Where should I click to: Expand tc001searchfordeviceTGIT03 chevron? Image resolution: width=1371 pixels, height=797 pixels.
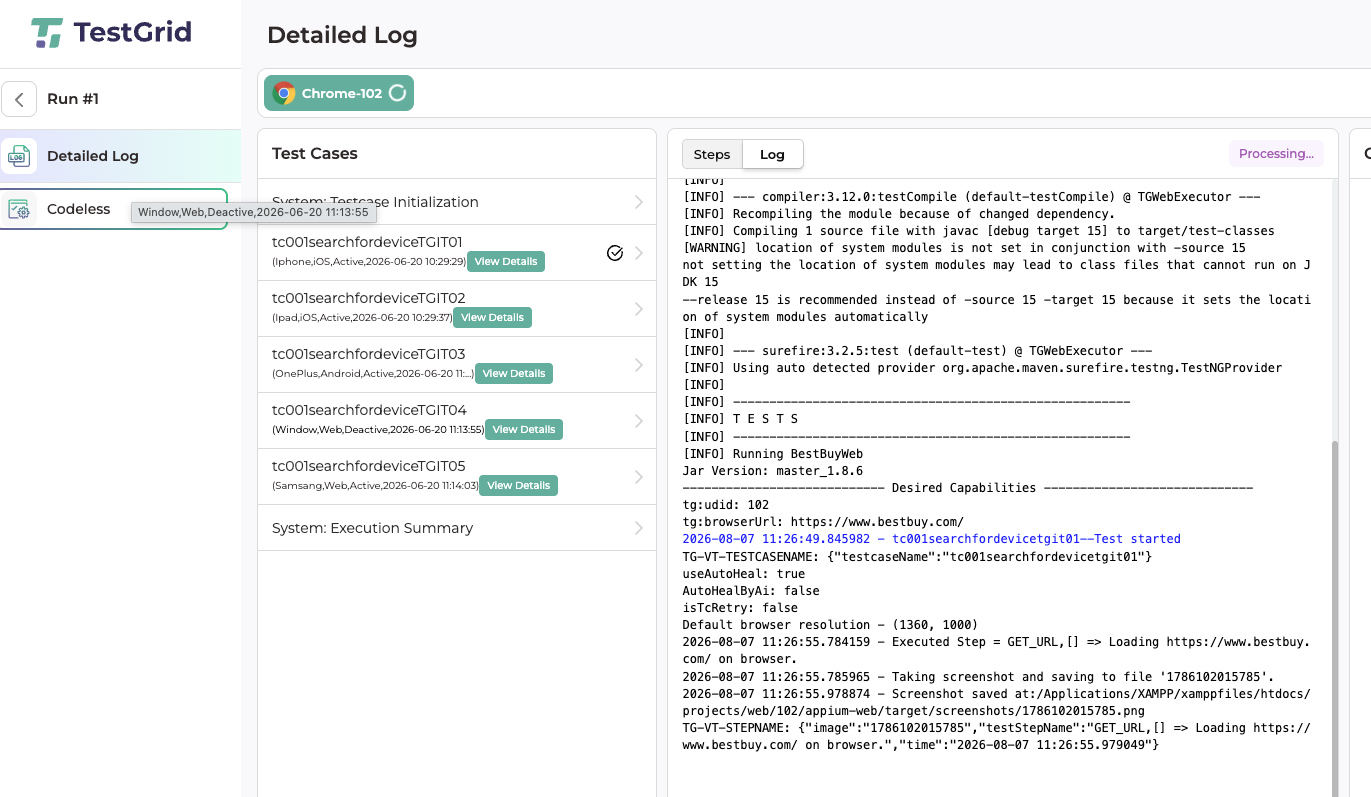[639, 365]
